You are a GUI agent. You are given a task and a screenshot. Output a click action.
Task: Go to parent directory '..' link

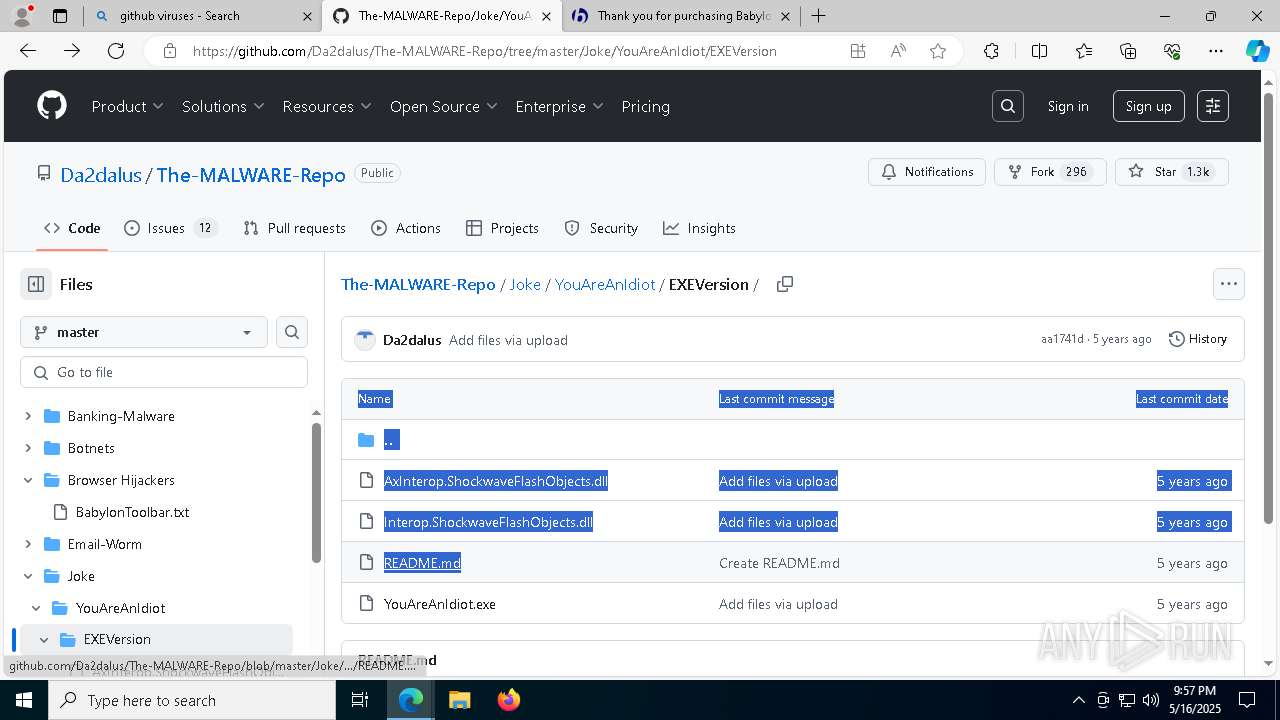coord(391,440)
